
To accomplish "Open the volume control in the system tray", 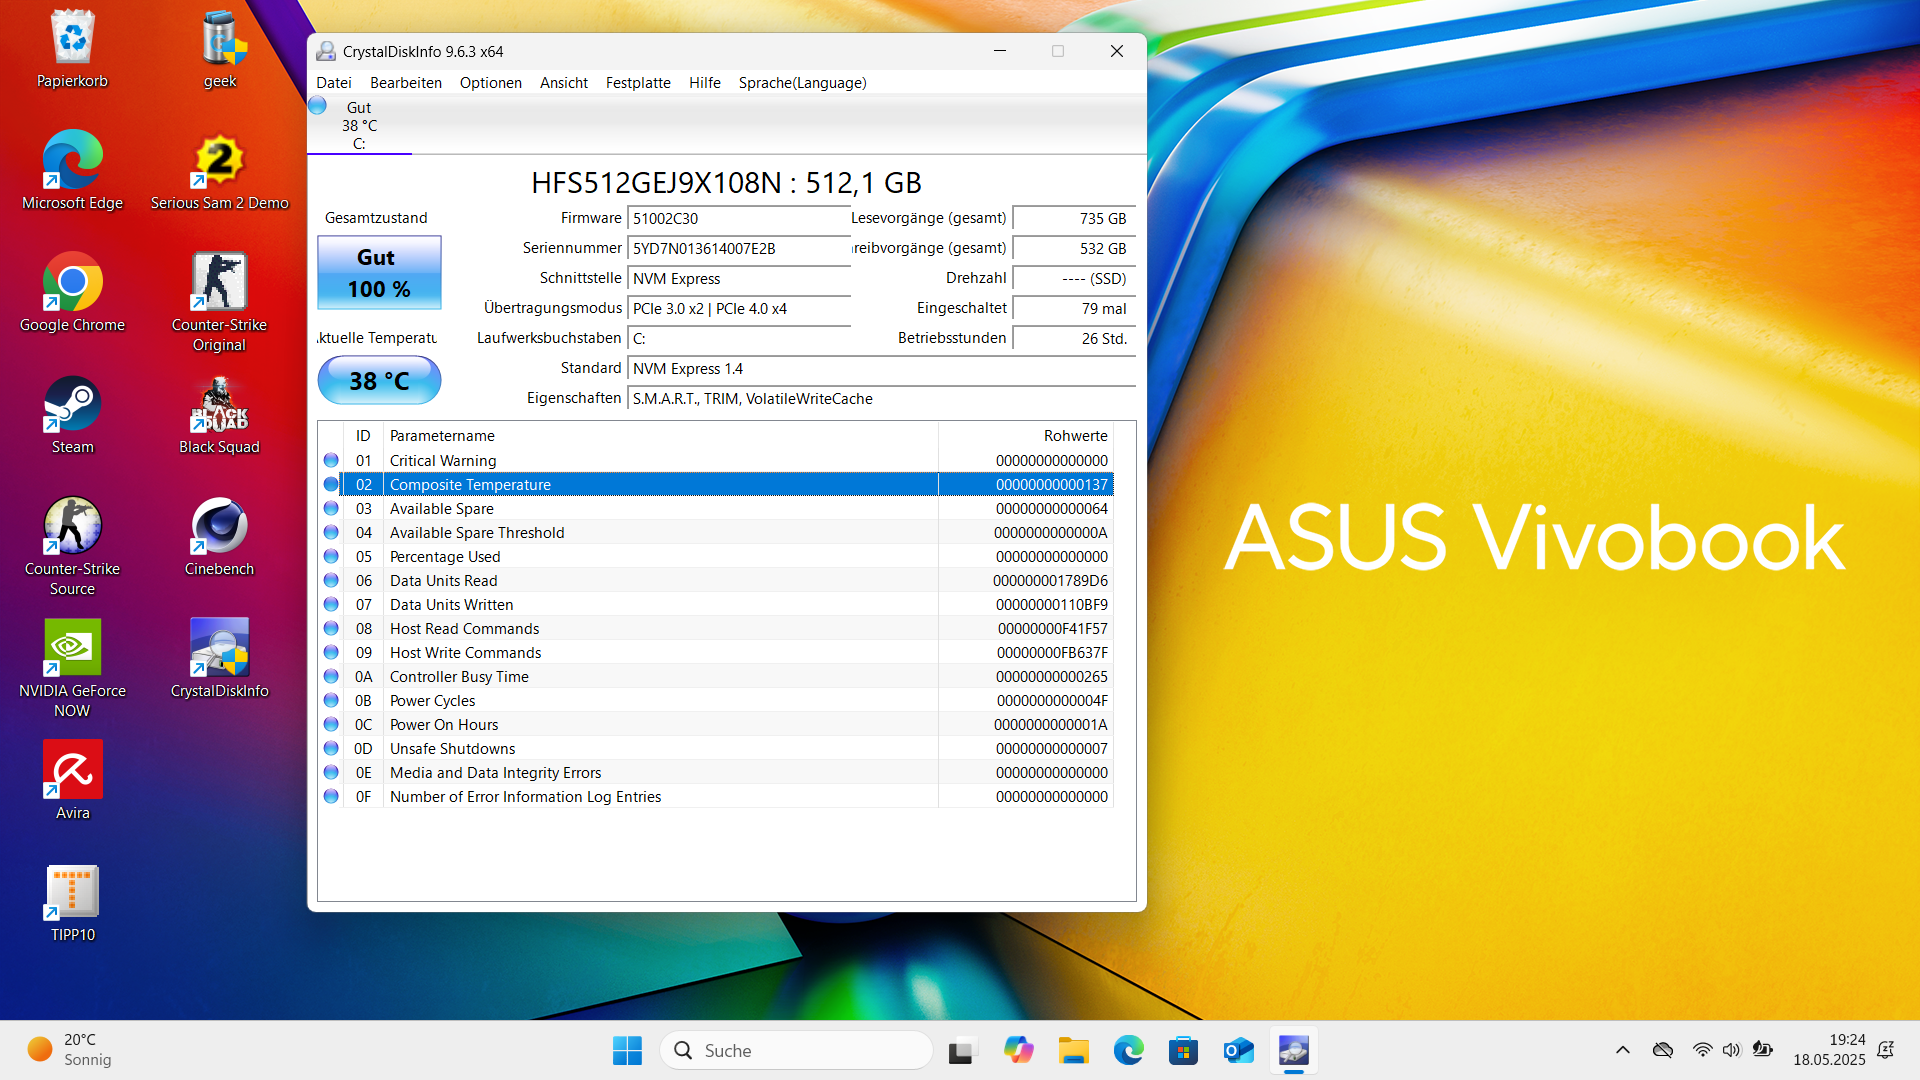I will [1731, 1050].
